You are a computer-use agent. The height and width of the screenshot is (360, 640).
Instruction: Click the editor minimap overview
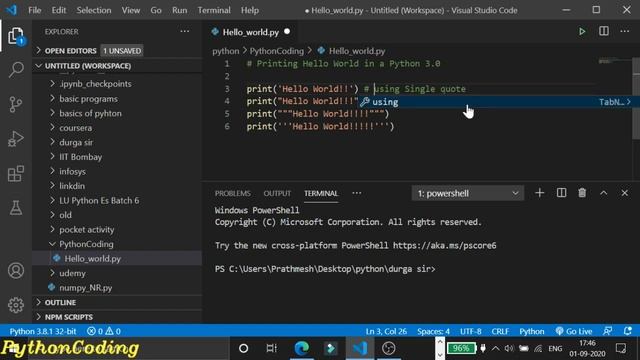[614, 61]
